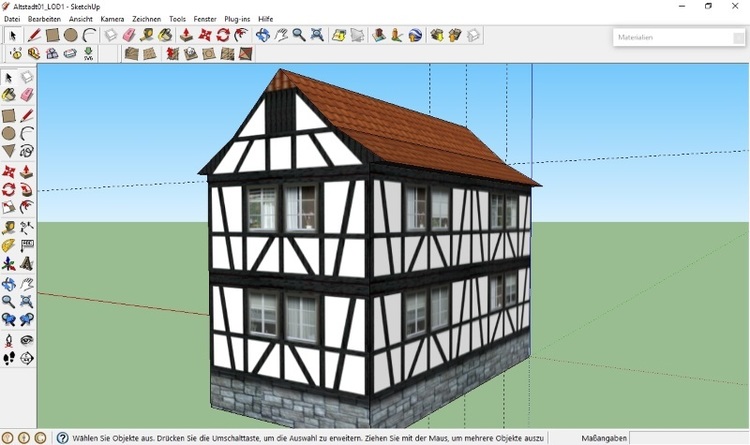Go to the Next camera view
This screenshot has width=750, height=445.
tap(26, 319)
